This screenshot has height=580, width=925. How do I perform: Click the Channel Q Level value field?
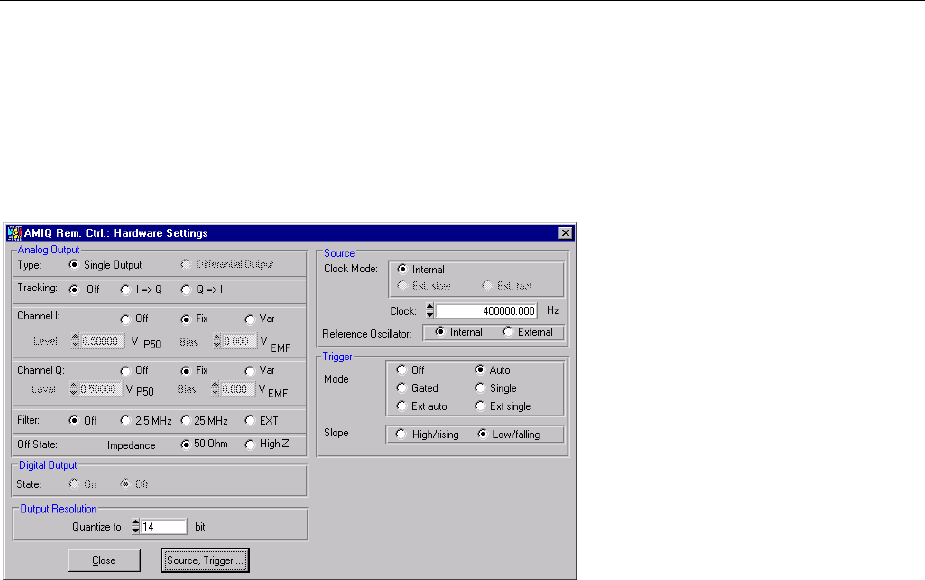pos(100,389)
